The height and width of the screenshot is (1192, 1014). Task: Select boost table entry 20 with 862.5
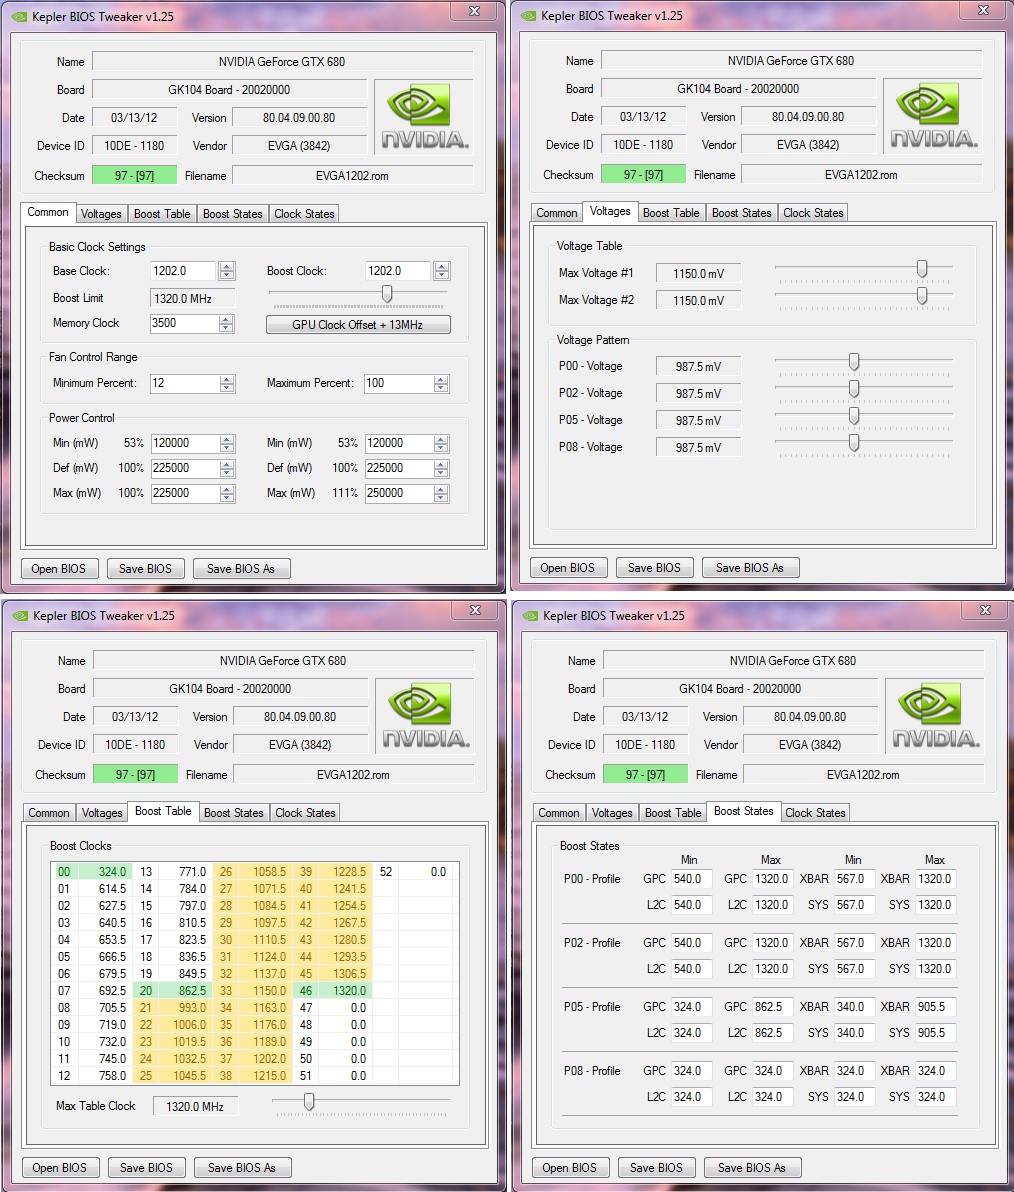173,991
